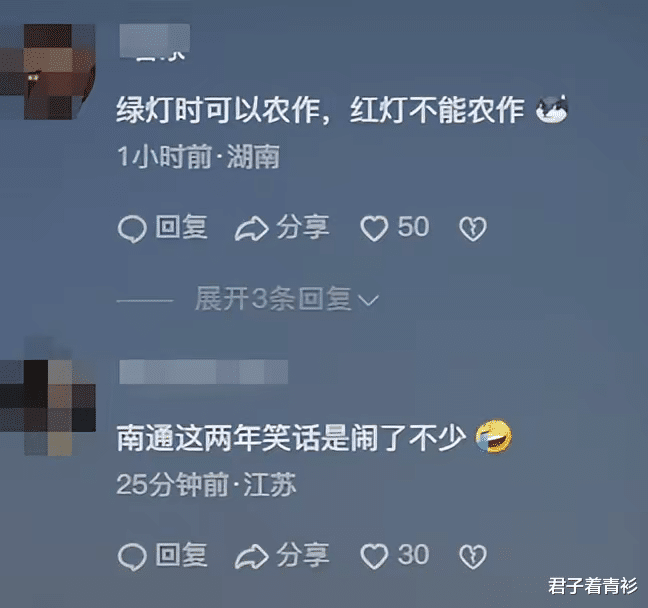Viewport: 648px width, 608px height.
Task: Click the share arrow icon on Hunan comment
Action: click(252, 229)
